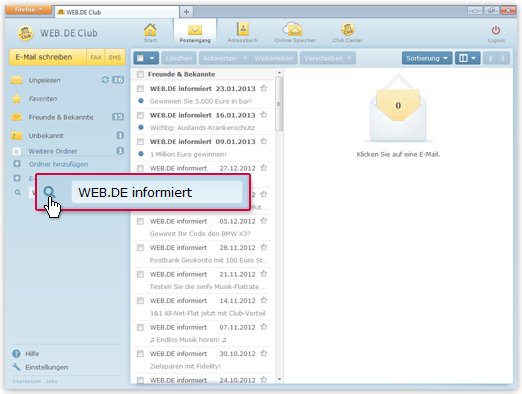
Task: Check the email dated 21.11.2012
Action: tap(140, 274)
